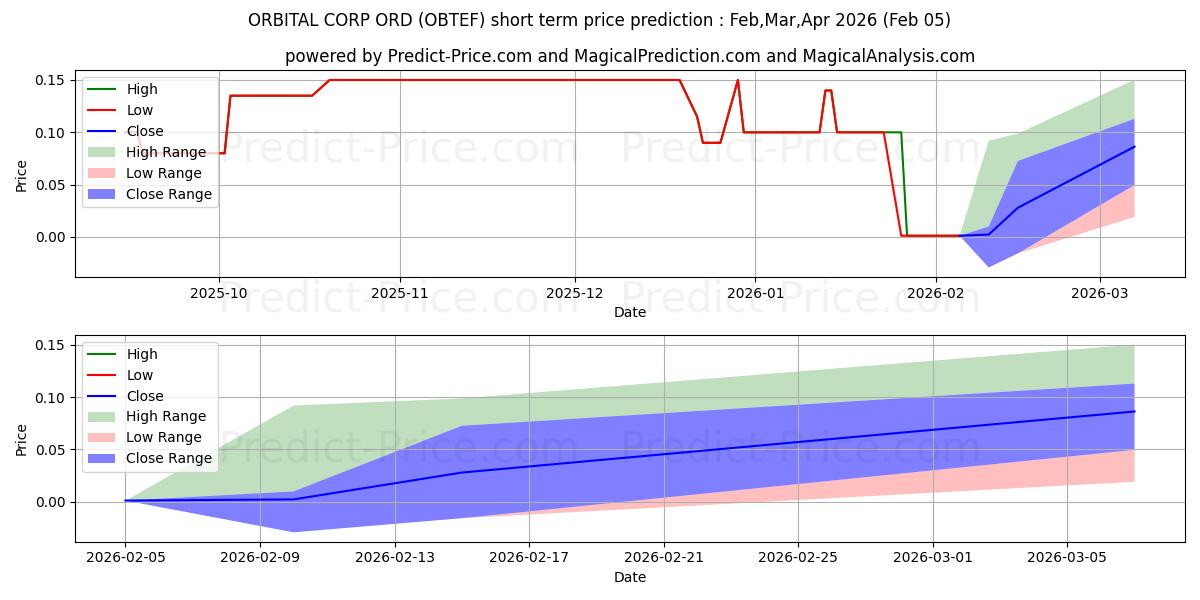
Task: Select the High Range green swatch in top legend
Action: coord(104,153)
